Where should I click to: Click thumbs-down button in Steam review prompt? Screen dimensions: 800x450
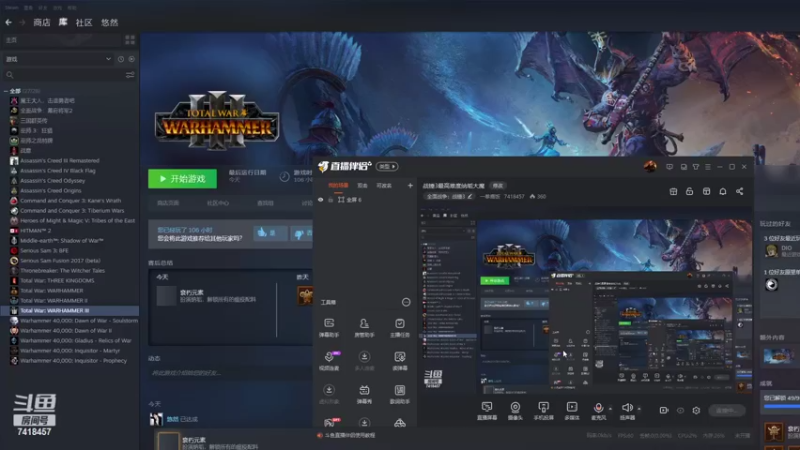point(302,234)
